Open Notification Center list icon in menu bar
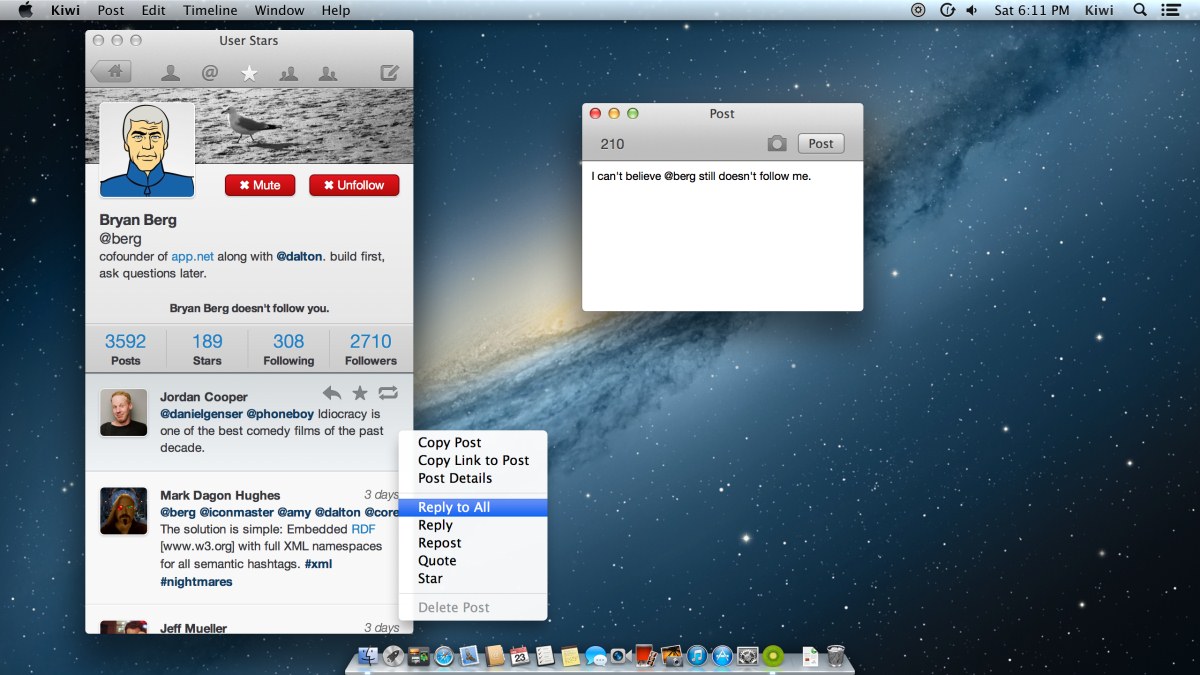This screenshot has width=1200, height=675. pyautogui.click(x=1171, y=10)
